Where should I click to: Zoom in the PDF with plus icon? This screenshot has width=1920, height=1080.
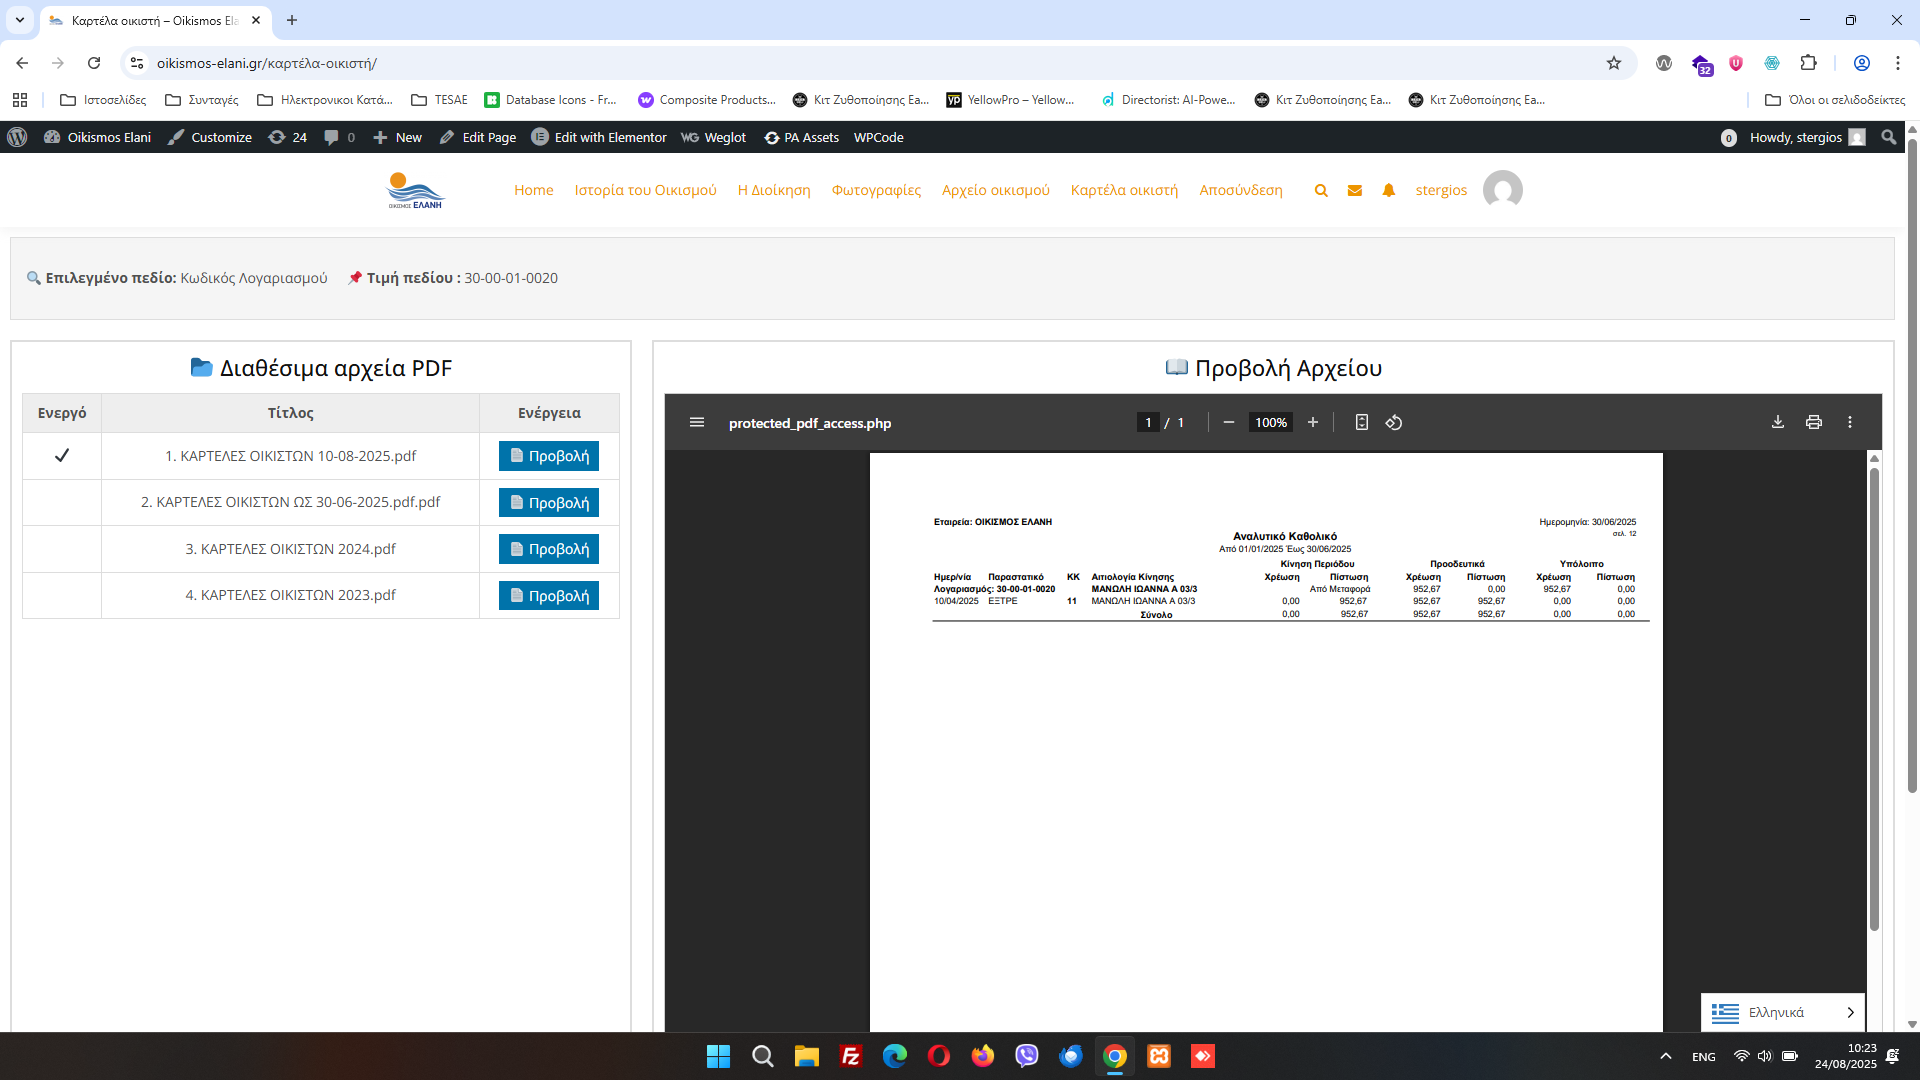[1312, 422]
